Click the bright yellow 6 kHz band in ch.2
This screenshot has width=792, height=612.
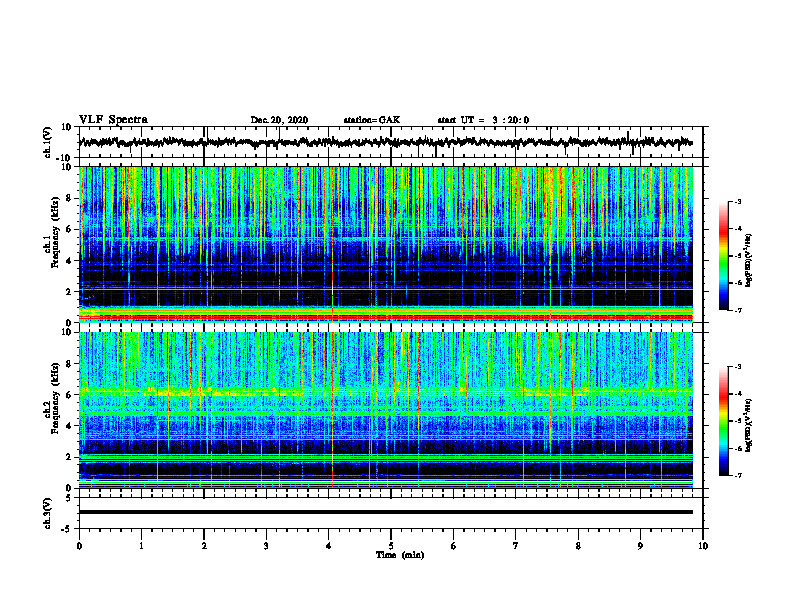(x=386, y=391)
